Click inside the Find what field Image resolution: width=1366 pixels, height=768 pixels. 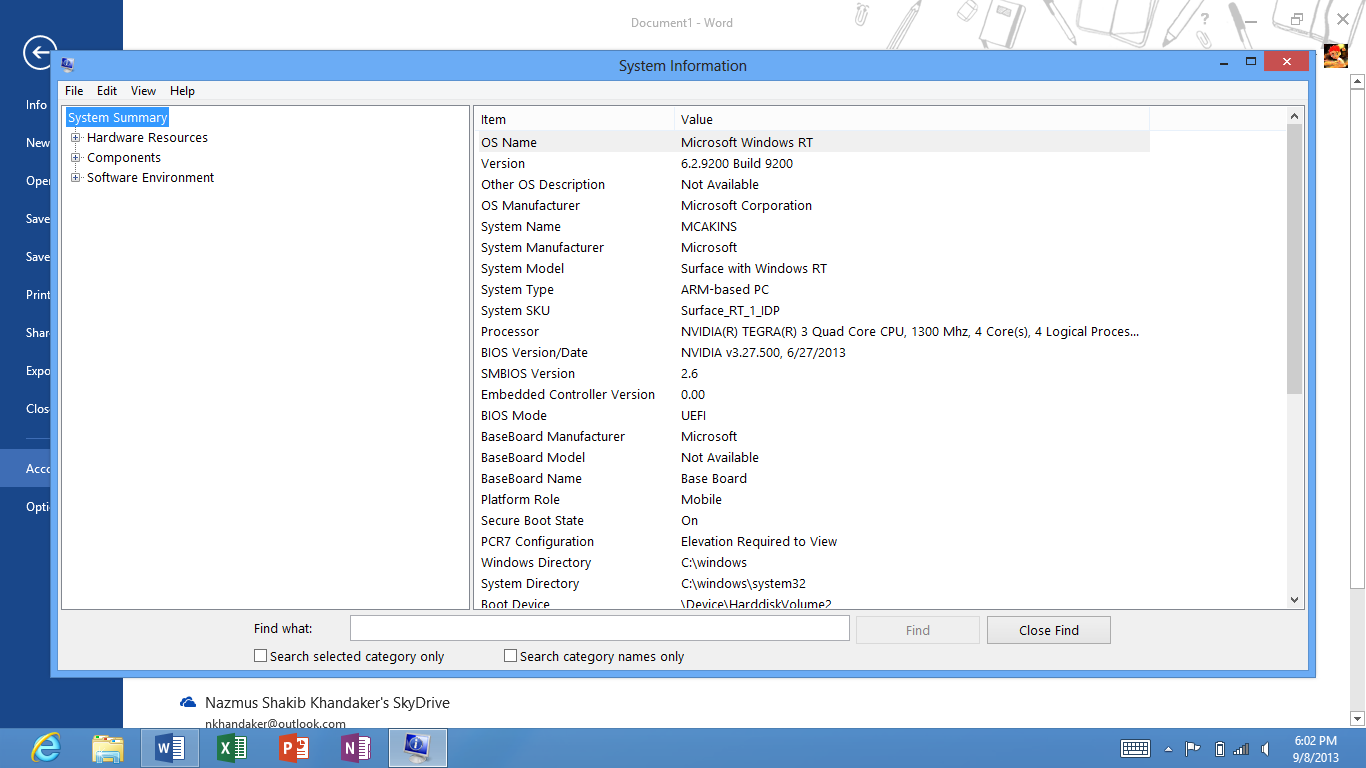tap(599, 628)
